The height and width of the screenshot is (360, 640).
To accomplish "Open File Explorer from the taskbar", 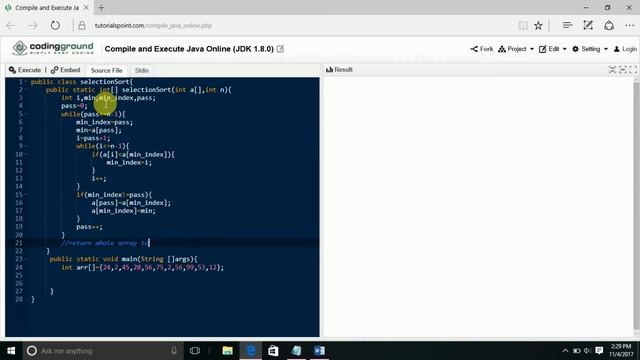I will pyautogui.click(x=227, y=351).
